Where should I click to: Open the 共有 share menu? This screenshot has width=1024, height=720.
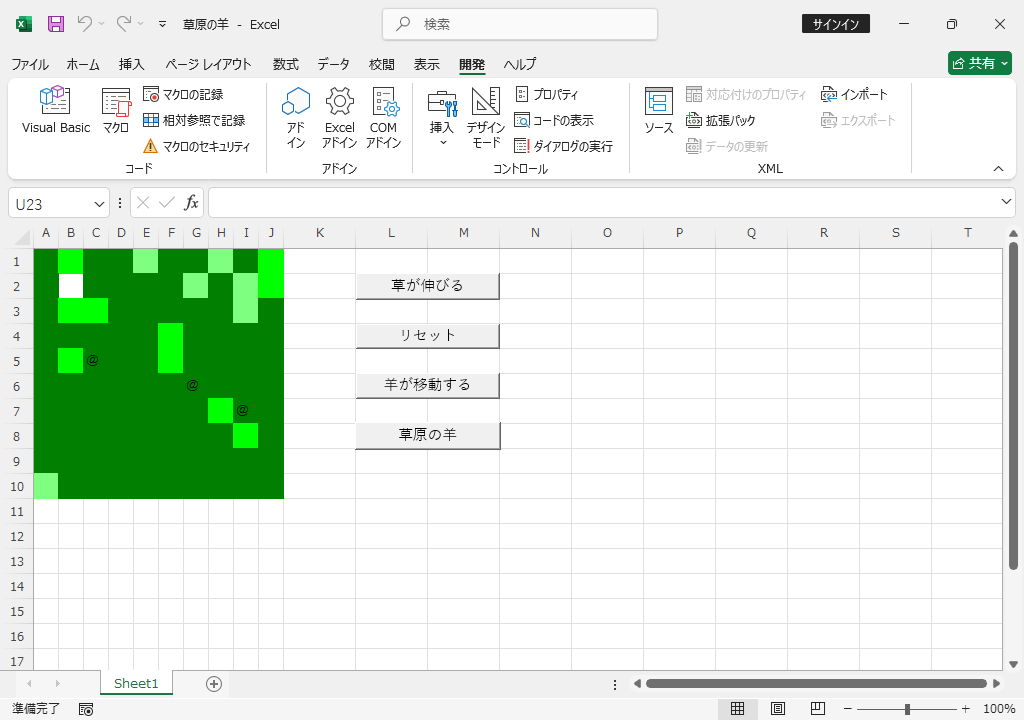click(980, 63)
